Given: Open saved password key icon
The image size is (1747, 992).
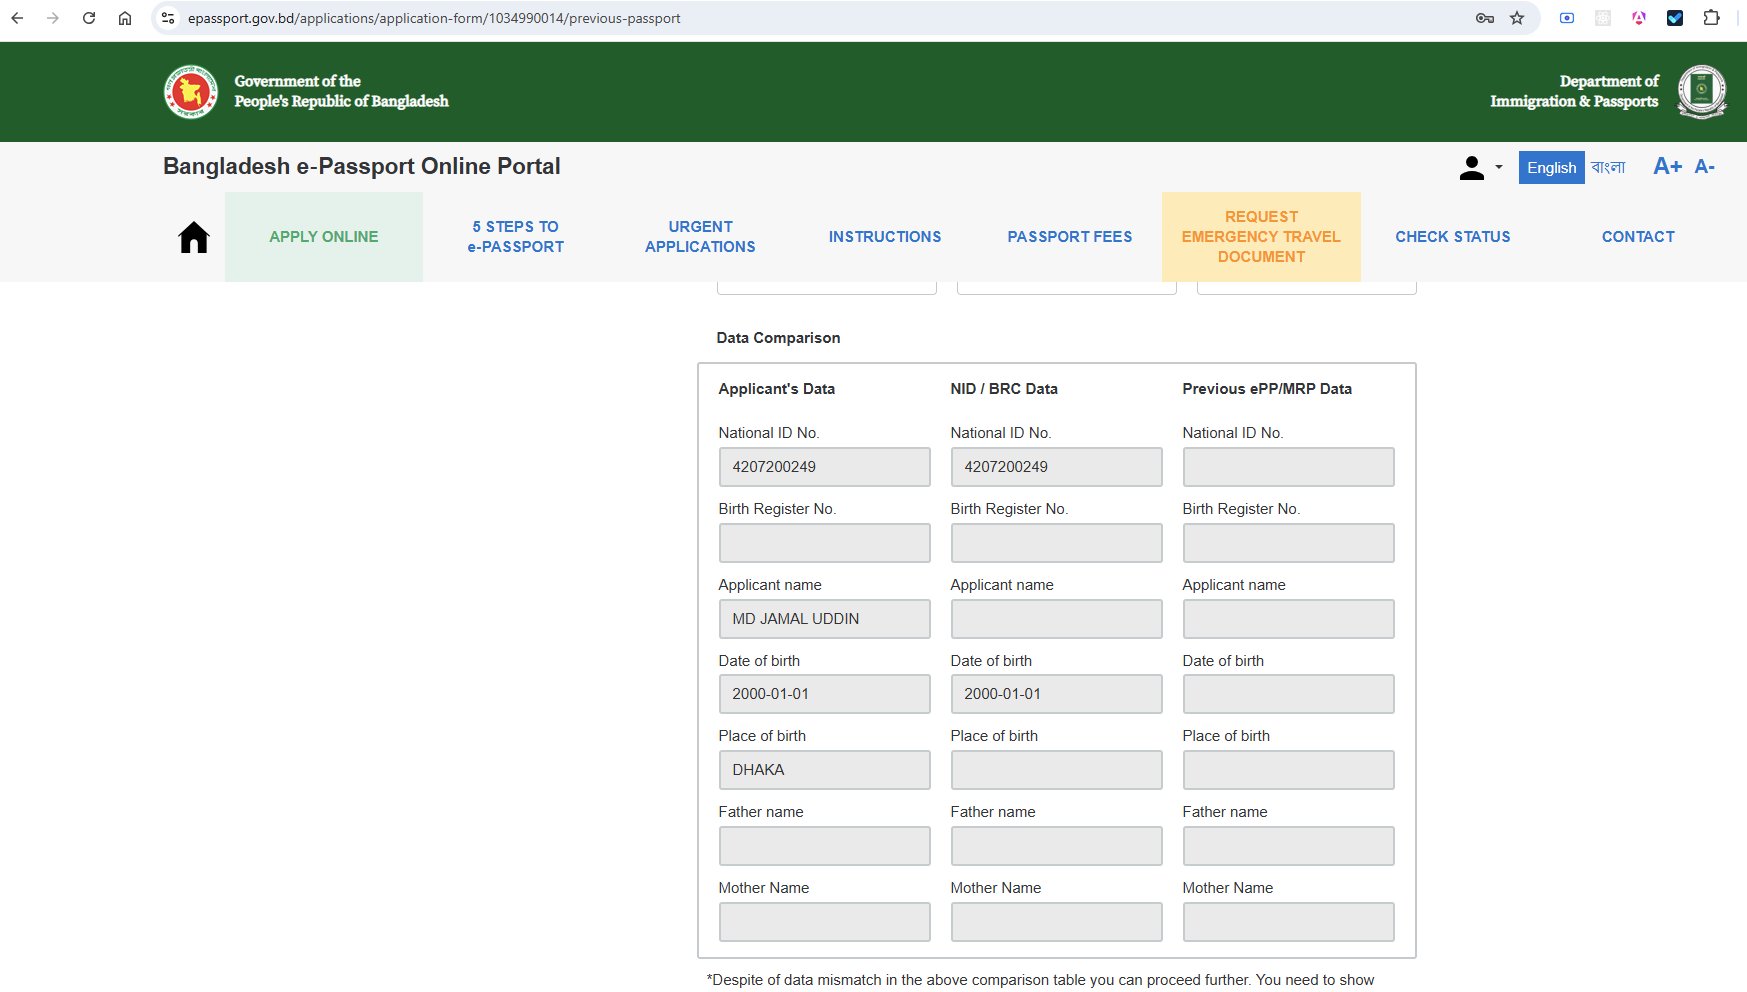Looking at the screenshot, I should coord(1485,18).
